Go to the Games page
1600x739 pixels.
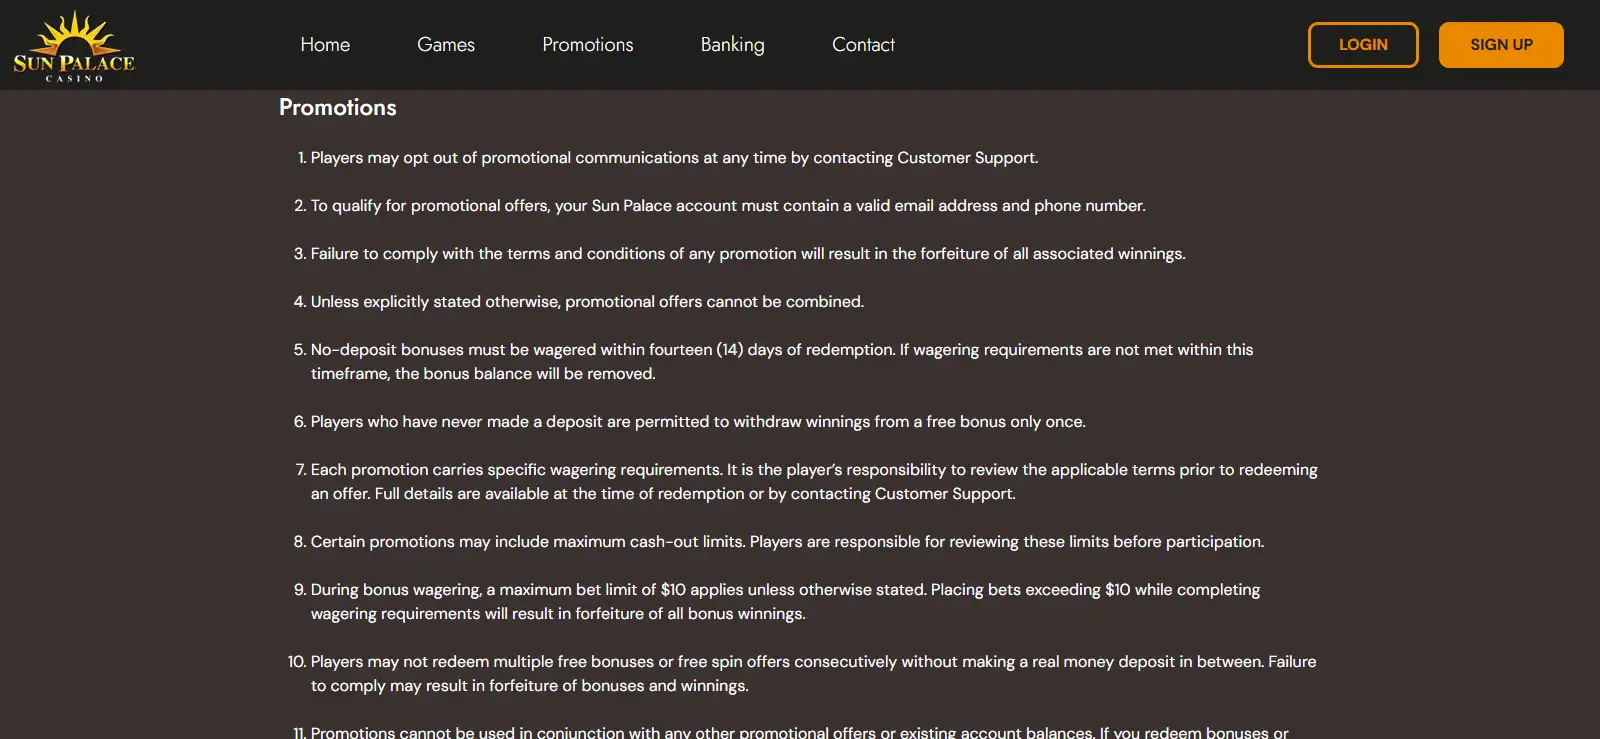point(446,45)
